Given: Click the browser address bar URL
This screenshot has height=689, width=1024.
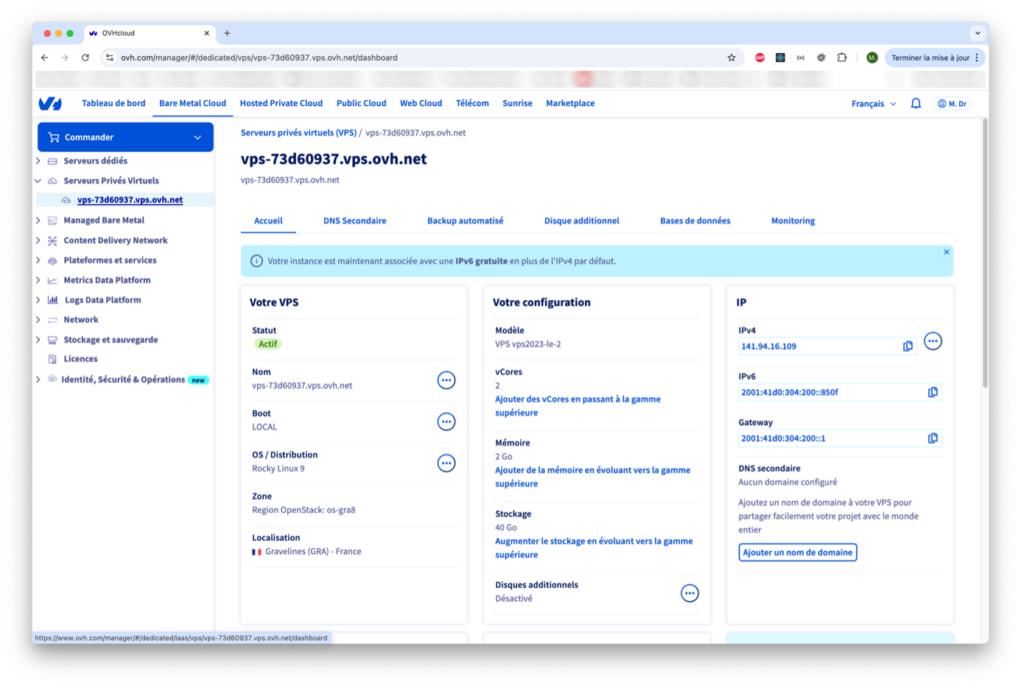Looking at the screenshot, I should 259,57.
